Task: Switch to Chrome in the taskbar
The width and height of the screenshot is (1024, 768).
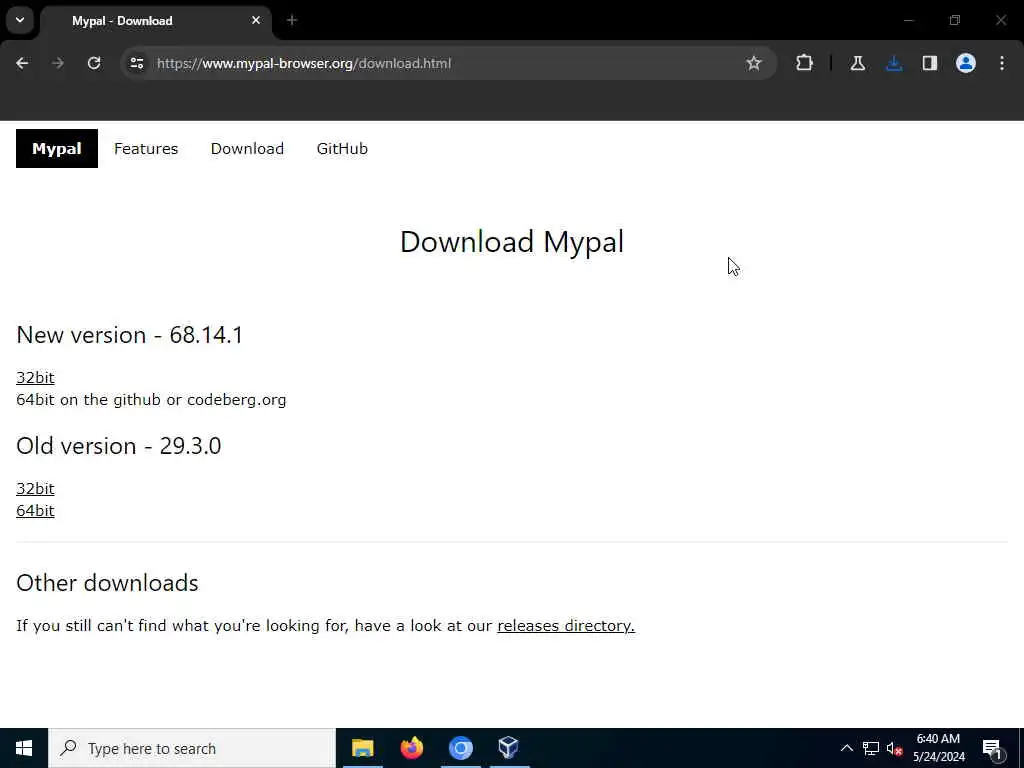Action: coord(460,748)
